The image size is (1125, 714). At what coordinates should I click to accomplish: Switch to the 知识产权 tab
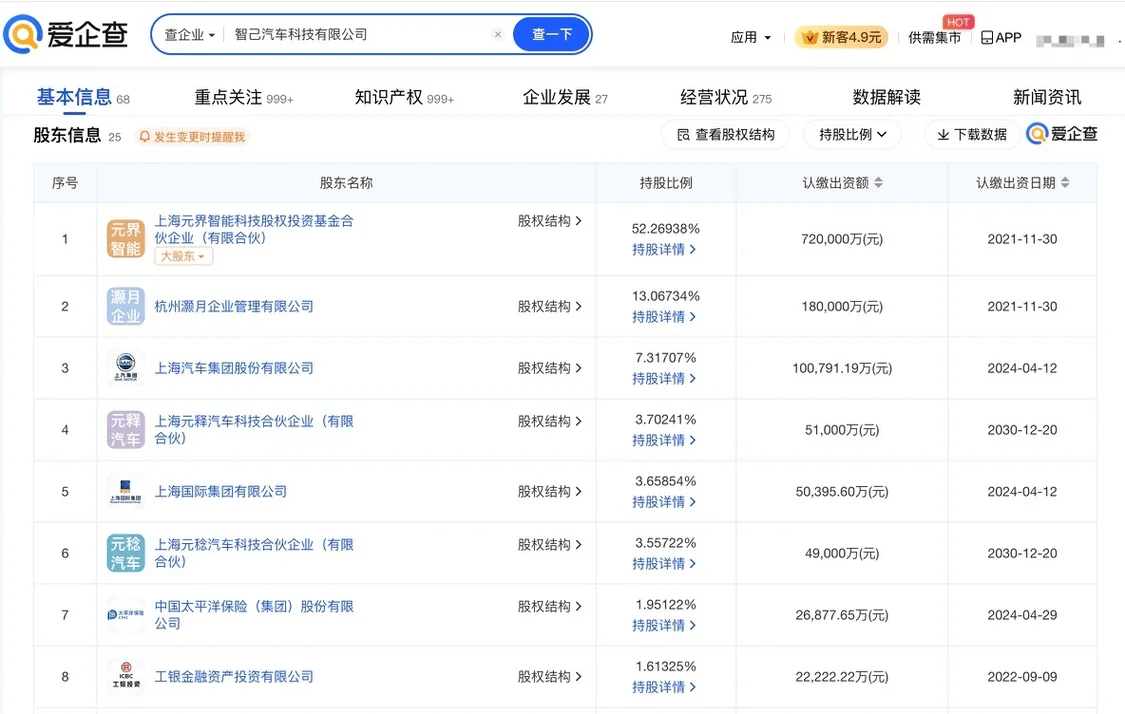pos(405,97)
